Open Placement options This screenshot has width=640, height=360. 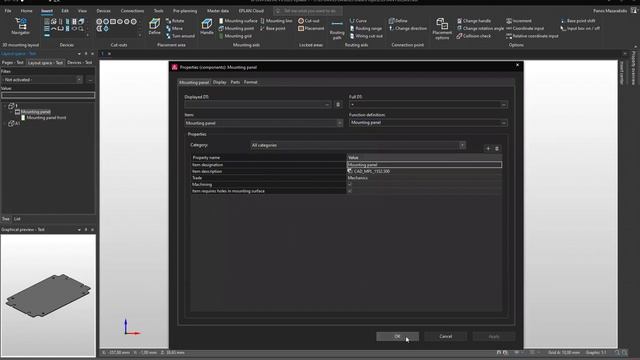[442, 29]
